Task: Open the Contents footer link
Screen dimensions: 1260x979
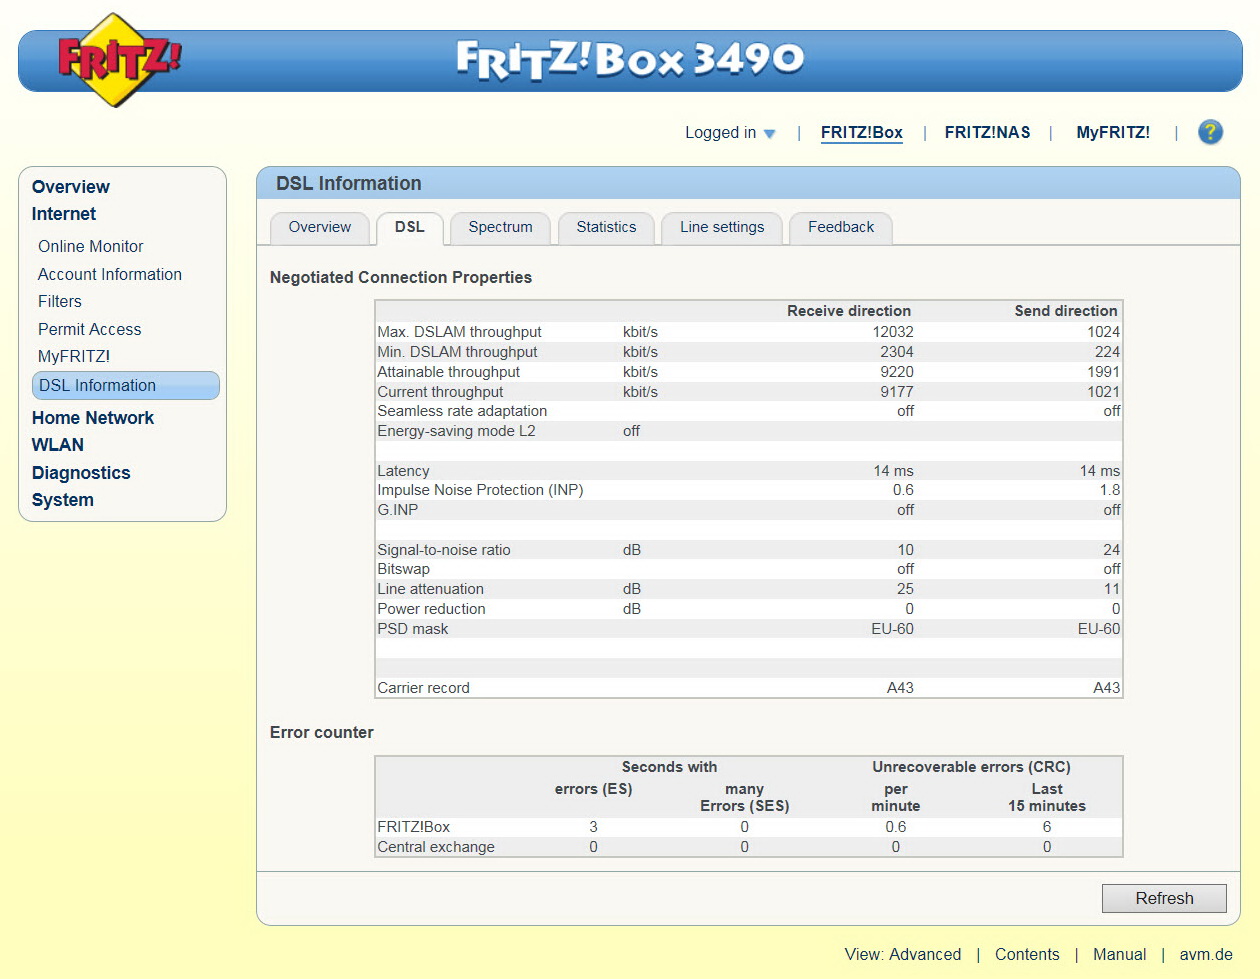Action: pyautogui.click(x=1027, y=954)
